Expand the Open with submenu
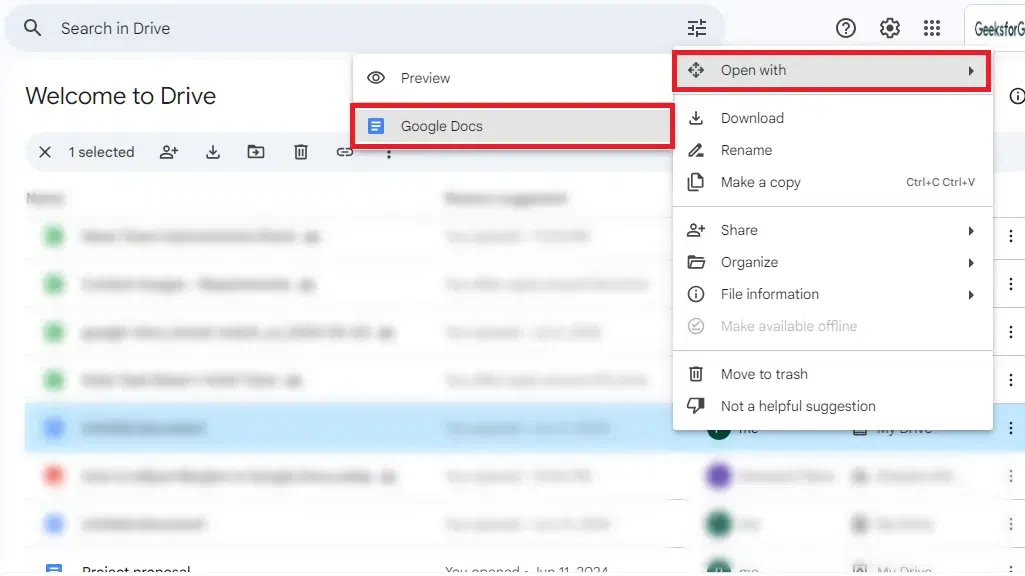The image size is (1025, 576). pyautogui.click(x=832, y=70)
